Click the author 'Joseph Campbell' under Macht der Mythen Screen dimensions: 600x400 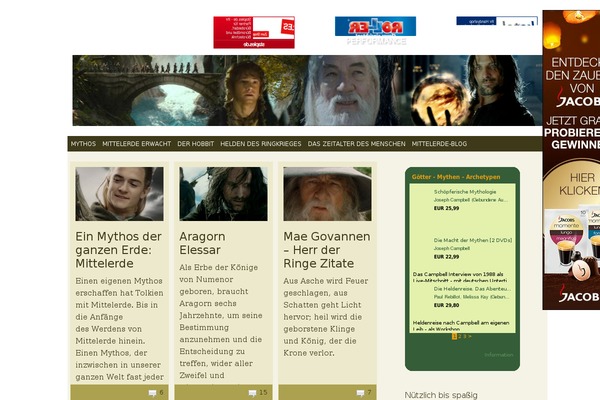tap(452, 248)
